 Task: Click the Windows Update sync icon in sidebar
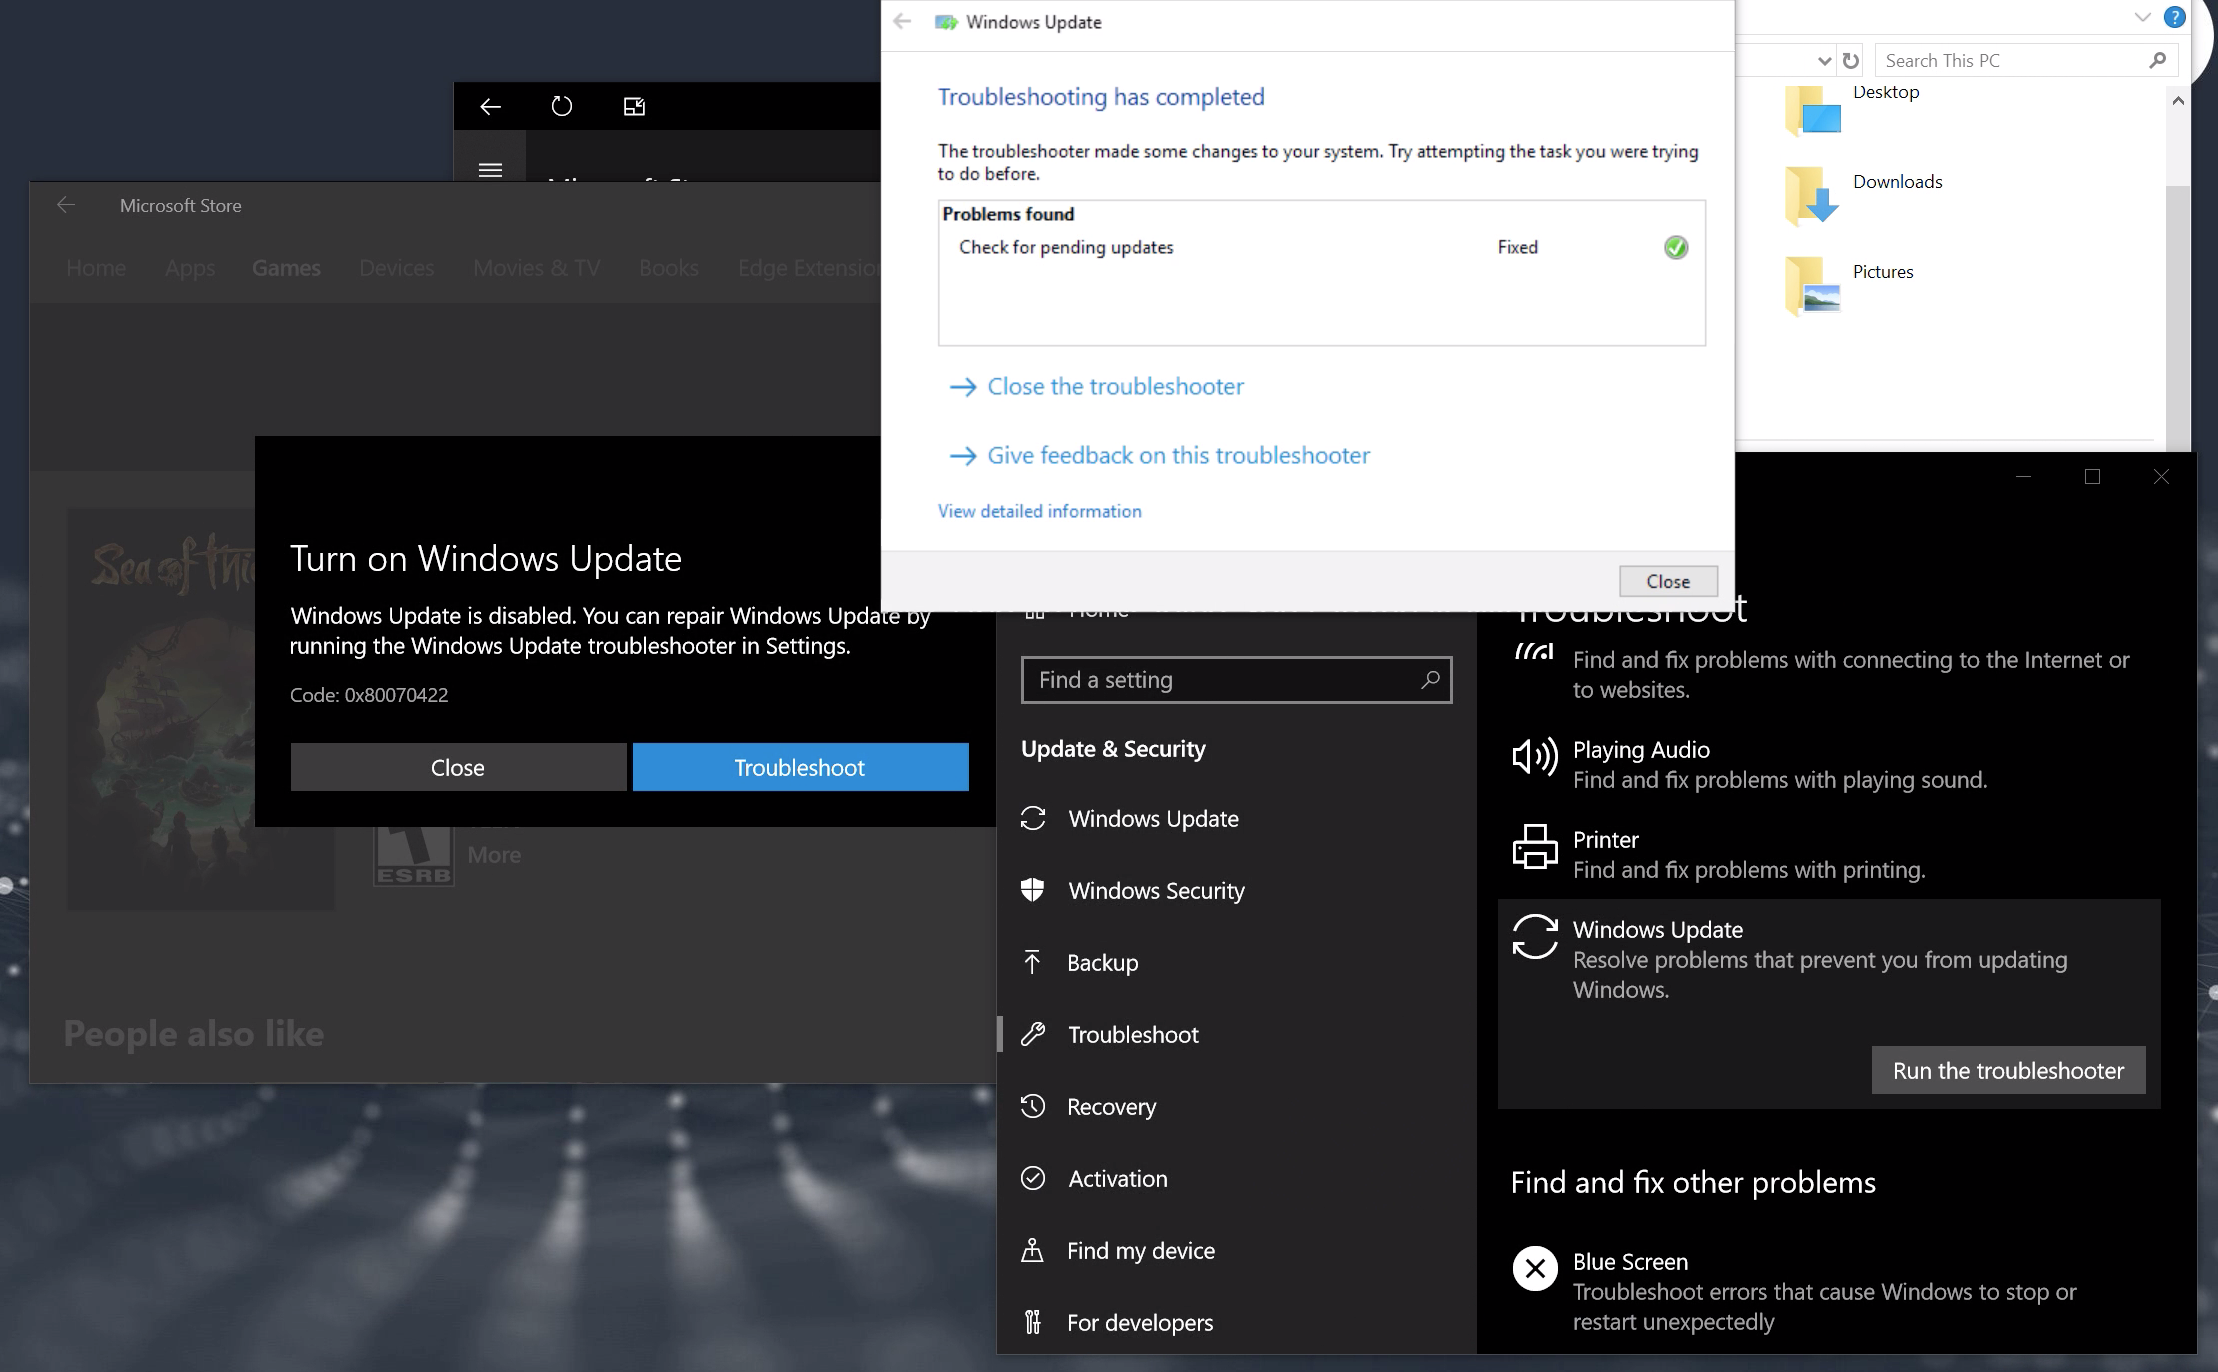pyautogui.click(x=1033, y=819)
